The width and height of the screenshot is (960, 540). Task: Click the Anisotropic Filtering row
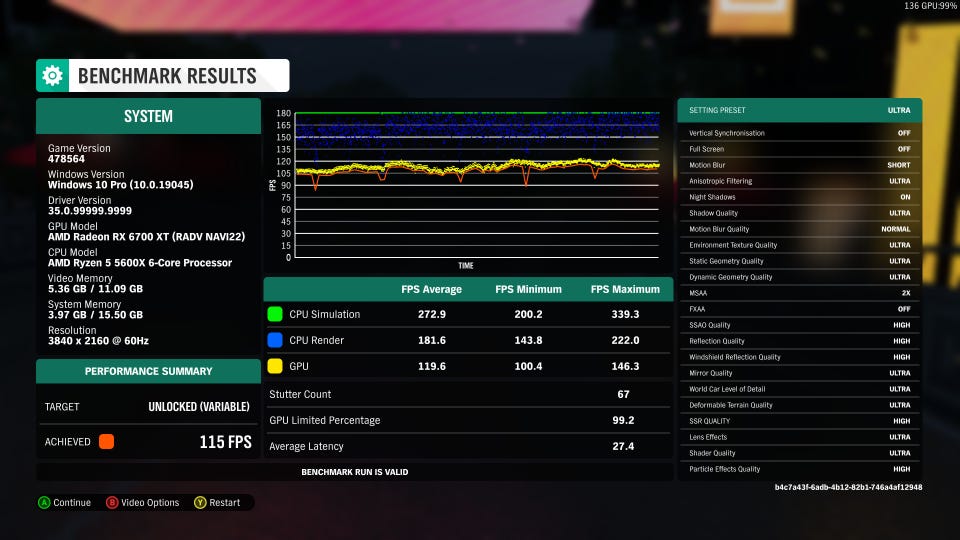pyautogui.click(x=800, y=181)
